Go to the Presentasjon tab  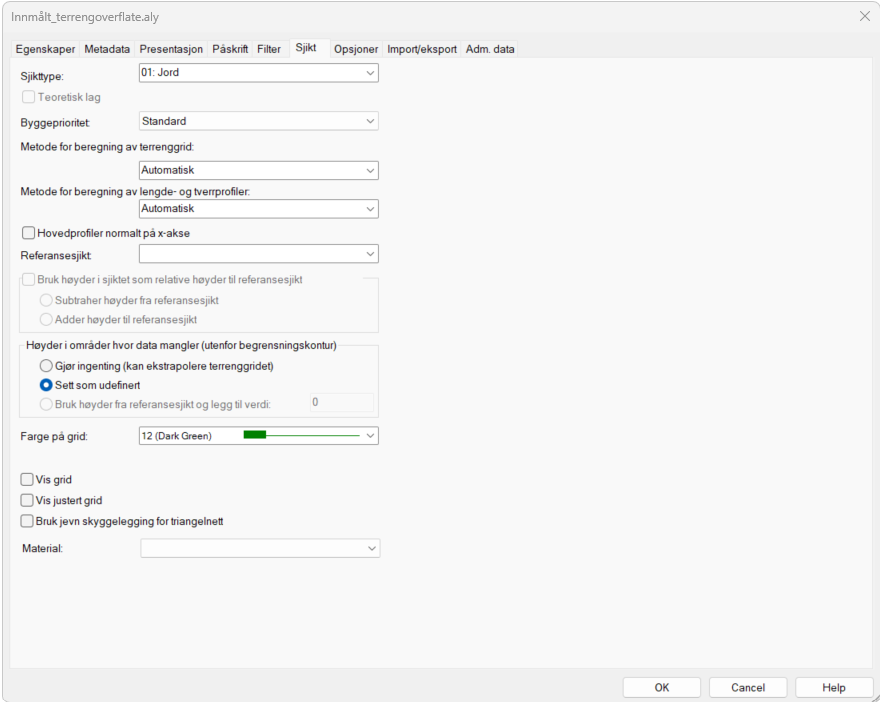tap(171, 49)
